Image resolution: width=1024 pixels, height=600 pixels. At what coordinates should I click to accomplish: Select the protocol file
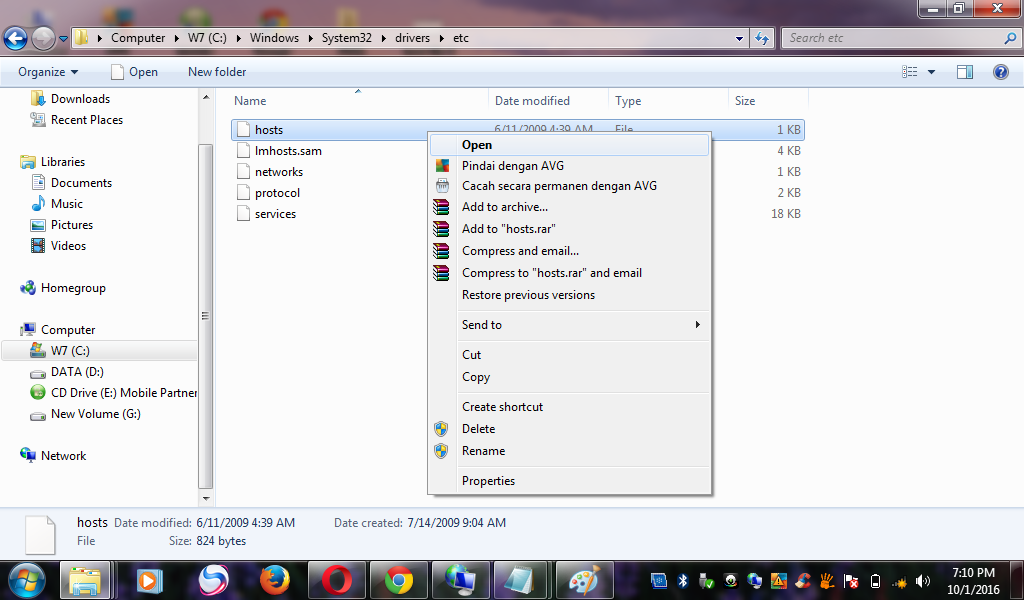[278, 193]
